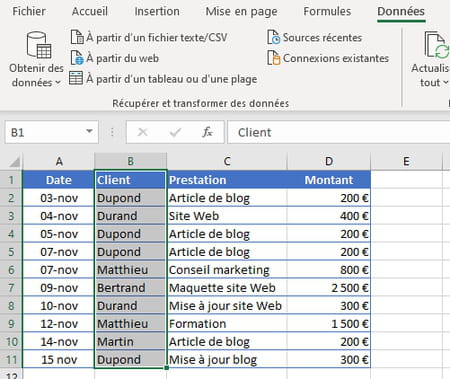Click the text/CSV file import icon
This screenshot has height=379, width=450.
(77, 37)
